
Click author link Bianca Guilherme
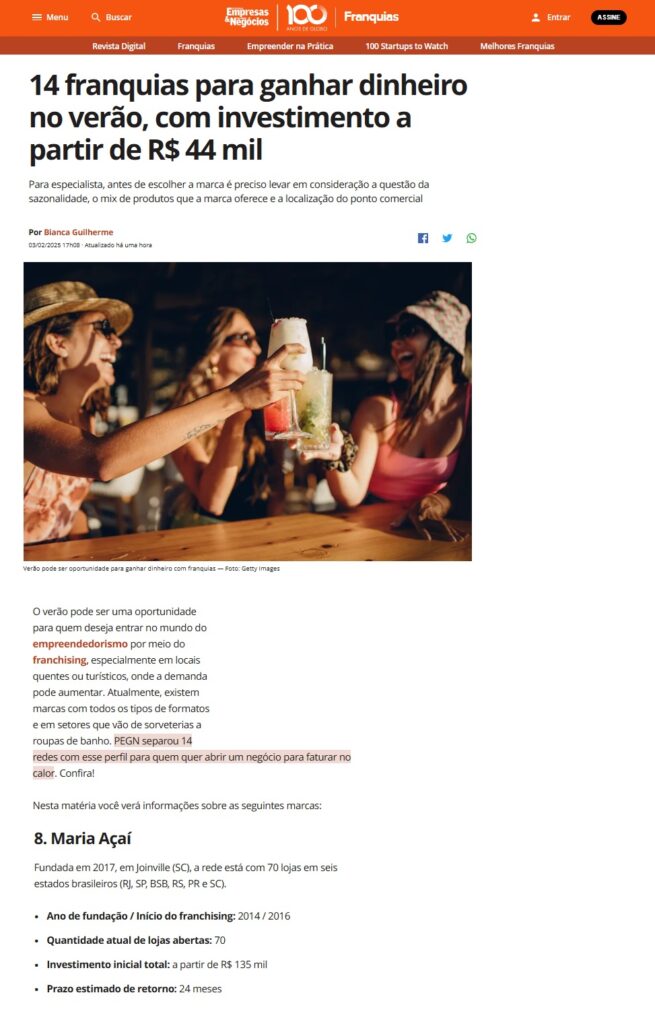click(x=78, y=232)
